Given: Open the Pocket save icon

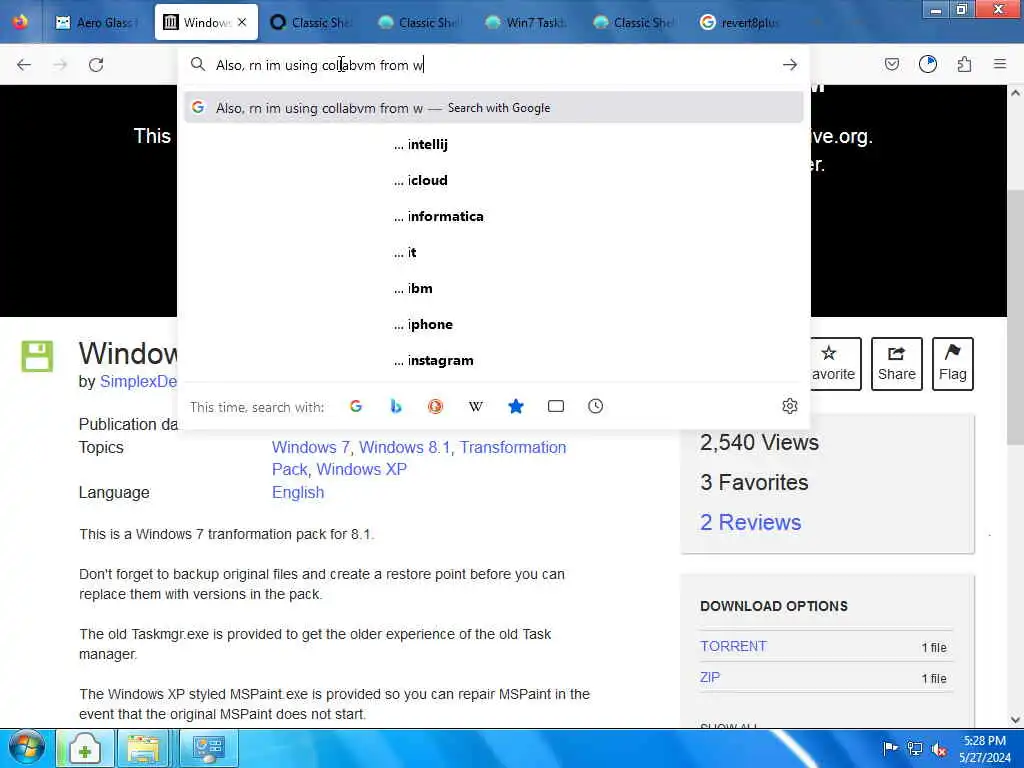Looking at the screenshot, I should pos(891,64).
